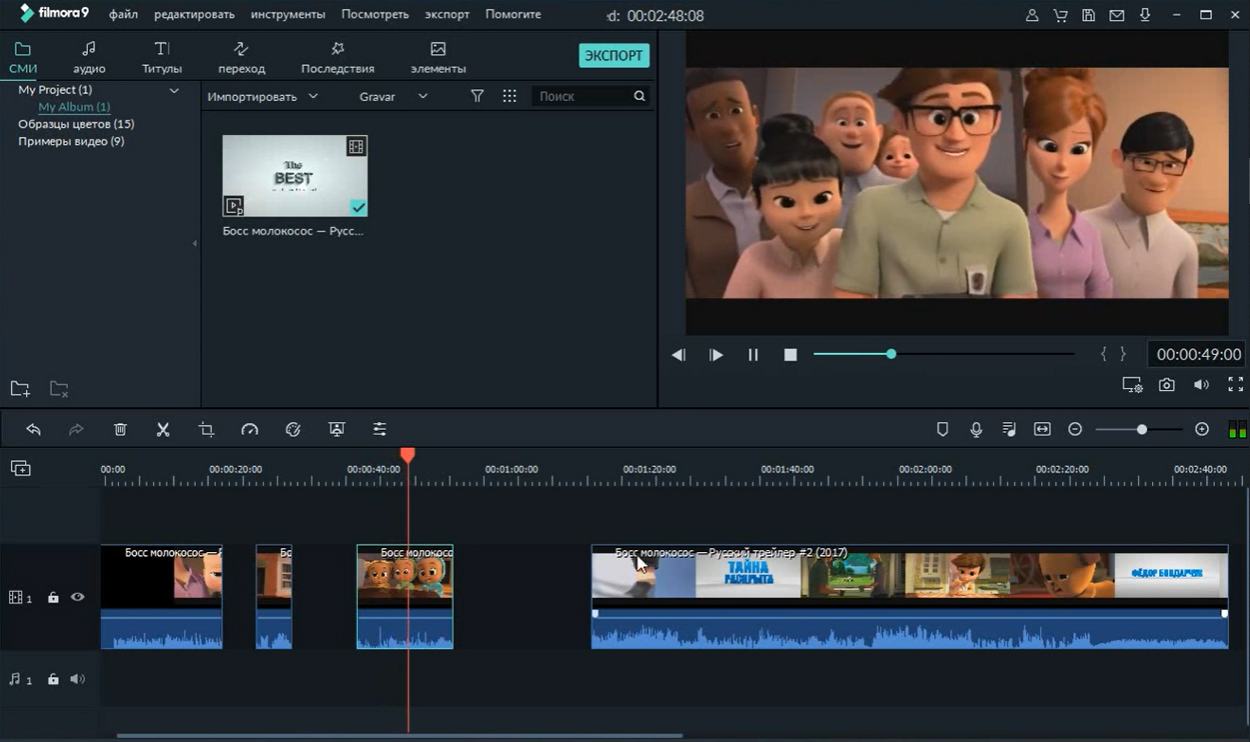The image size is (1250, 742).
Task: Click the timeline zoom slider handle
Action: coord(1141,429)
